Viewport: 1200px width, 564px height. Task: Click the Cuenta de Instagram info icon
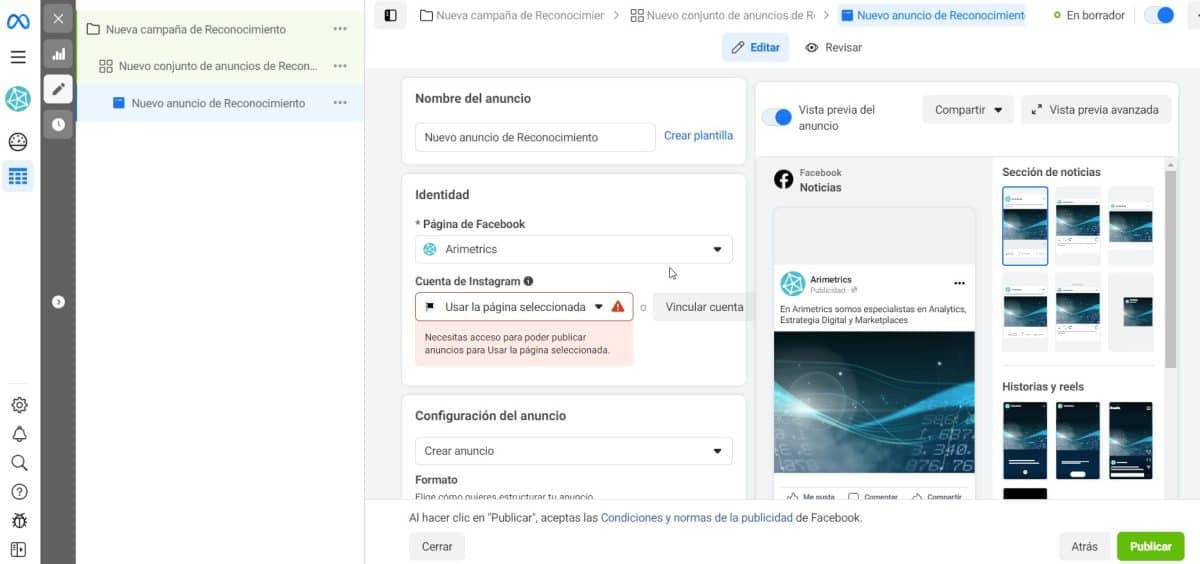(x=528, y=281)
